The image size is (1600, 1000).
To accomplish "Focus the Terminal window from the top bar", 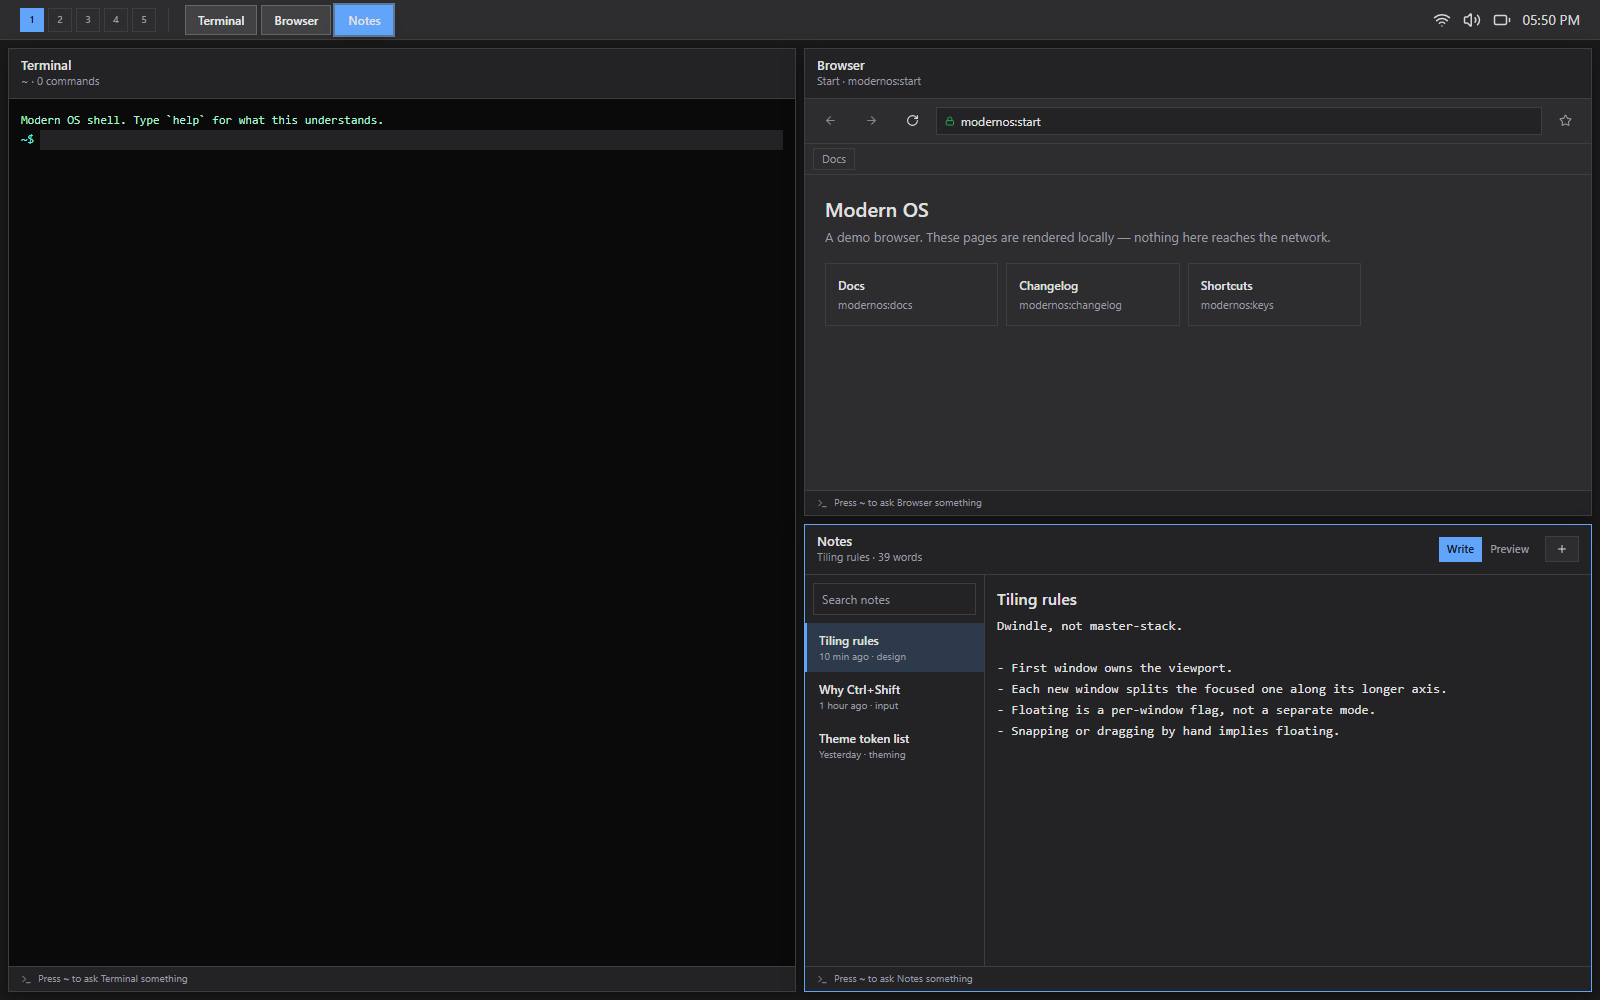I will 221,20.
